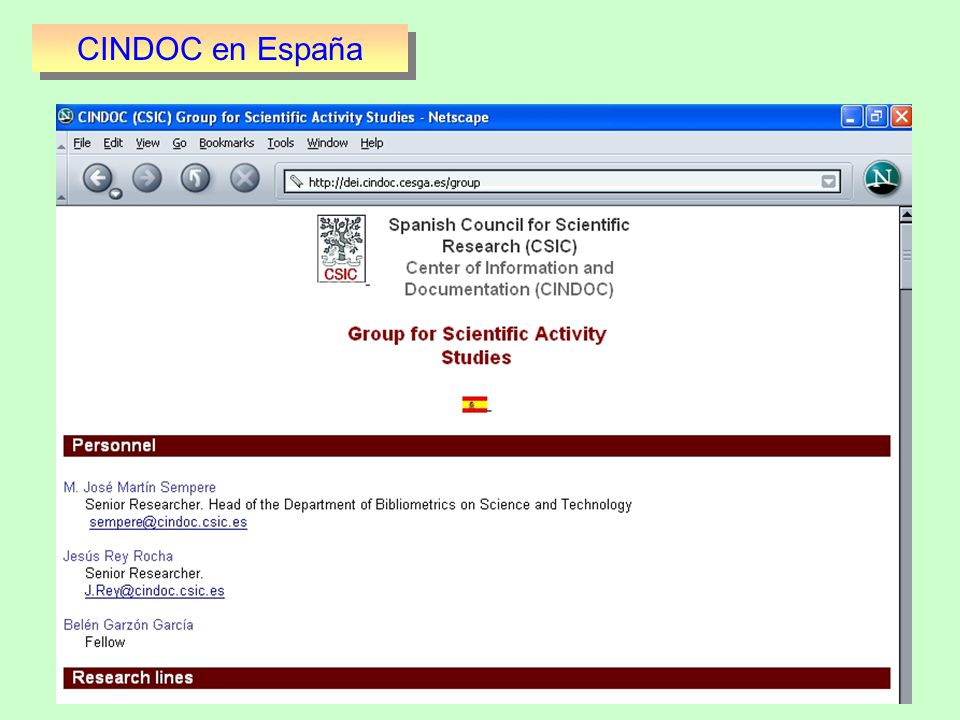This screenshot has height=720, width=960.
Task: Open the Jesús Rey Rocha profile link
Action: 118,556
